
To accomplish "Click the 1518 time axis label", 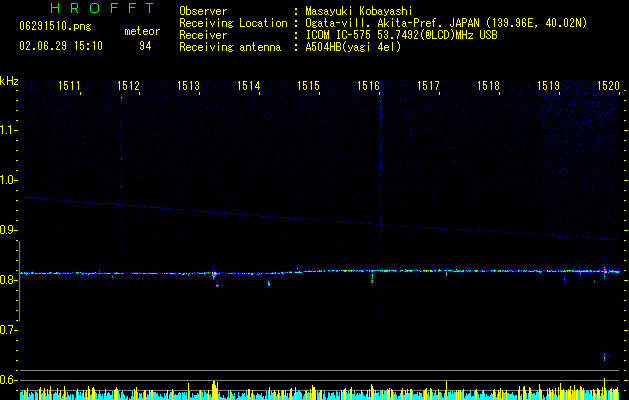I will tap(488, 85).
